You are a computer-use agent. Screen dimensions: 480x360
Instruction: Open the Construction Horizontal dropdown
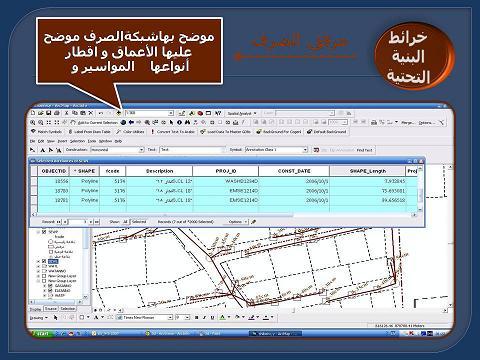[x=141, y=150]
